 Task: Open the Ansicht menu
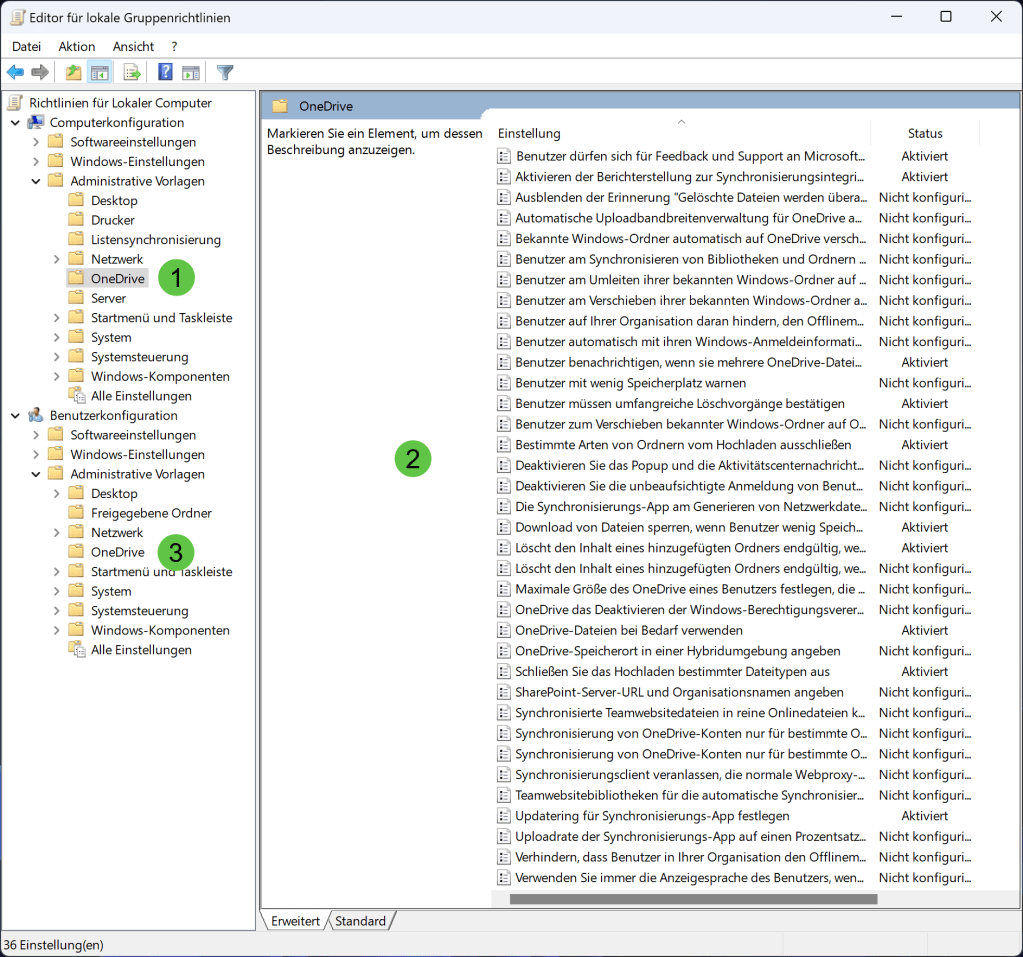(x=133, y=46)
